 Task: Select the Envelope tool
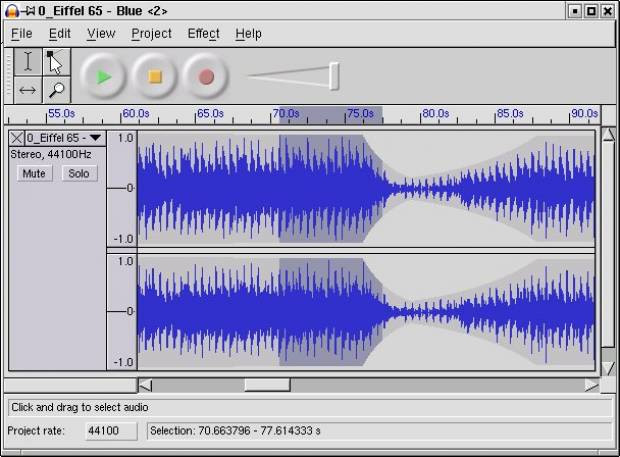tap(56, 62)
